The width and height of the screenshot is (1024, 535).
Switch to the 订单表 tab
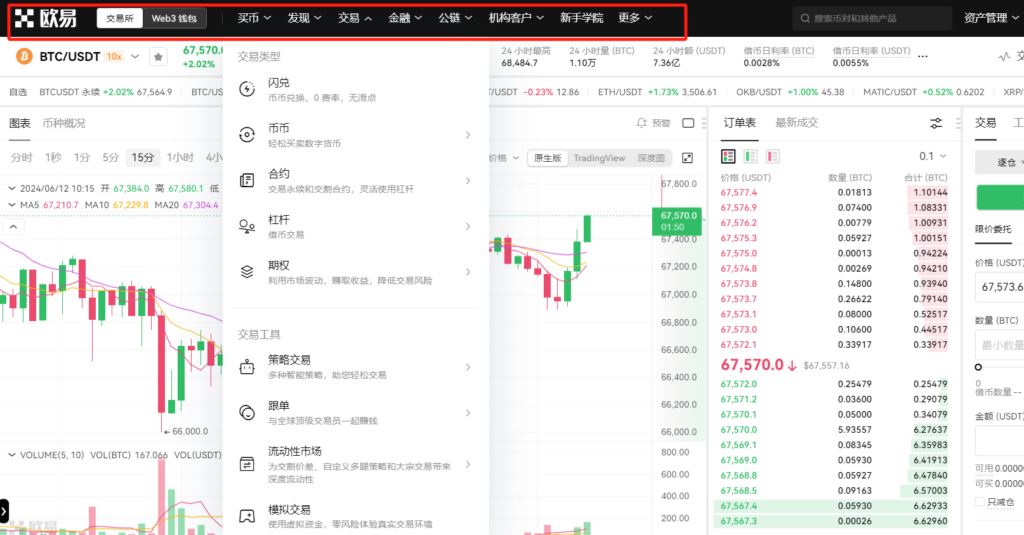pyautogui.click(x=739, y=123)
